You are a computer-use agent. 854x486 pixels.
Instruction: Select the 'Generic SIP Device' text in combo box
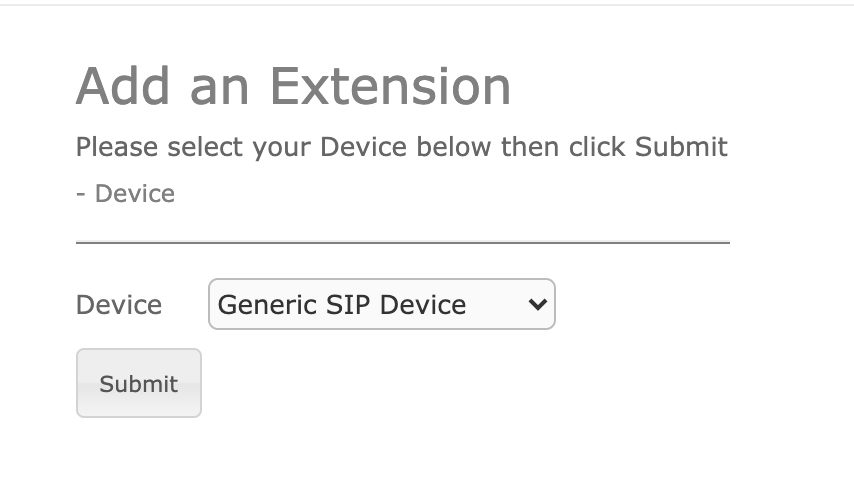pyautogui.click(x=342, y=305)
